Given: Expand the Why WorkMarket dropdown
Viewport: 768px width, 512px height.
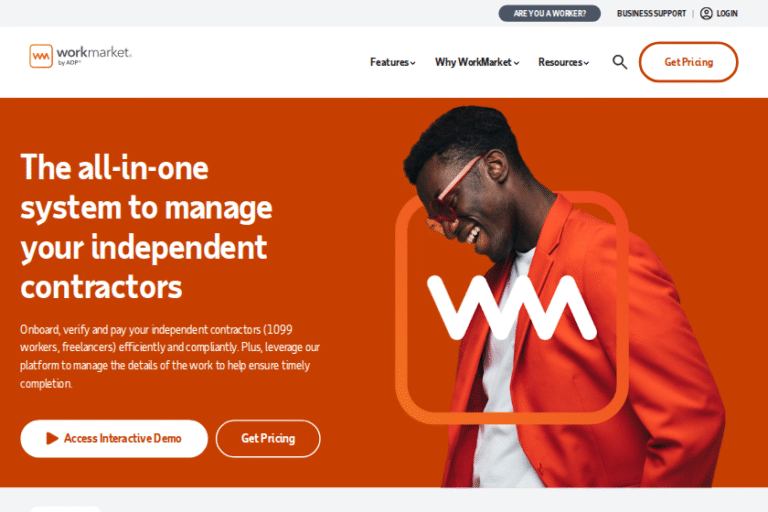Looking at the screenshot, I should point(477,62).
